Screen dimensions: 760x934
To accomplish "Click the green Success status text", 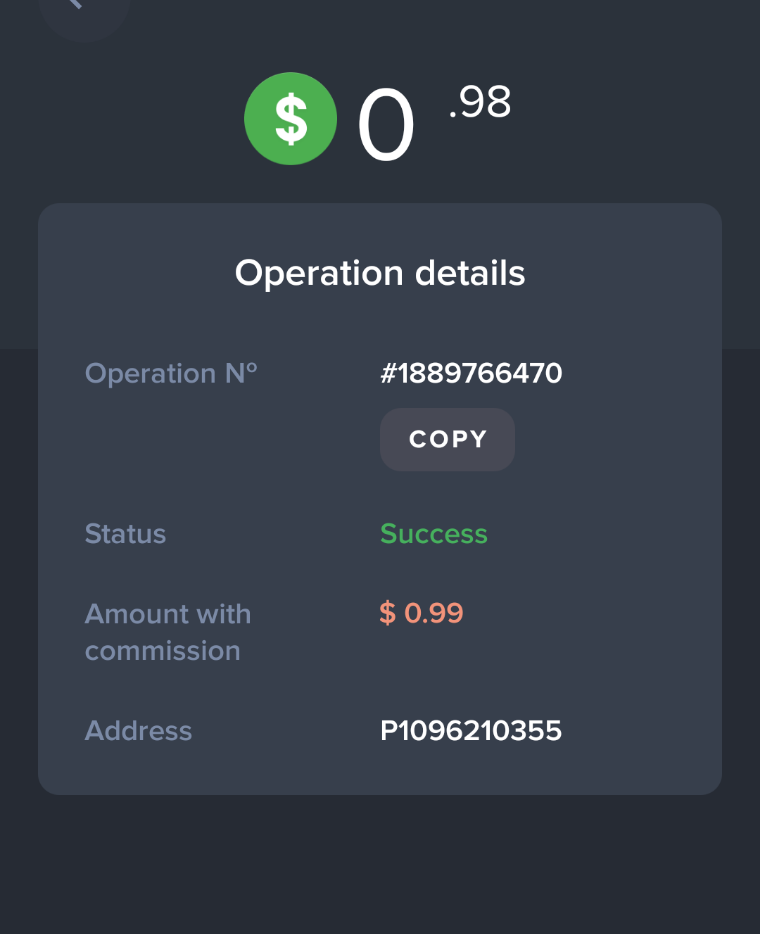I will pos(433,534).
